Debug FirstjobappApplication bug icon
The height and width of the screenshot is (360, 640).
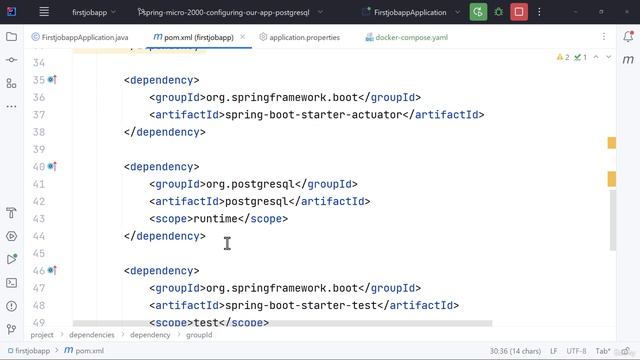[498, 12]
